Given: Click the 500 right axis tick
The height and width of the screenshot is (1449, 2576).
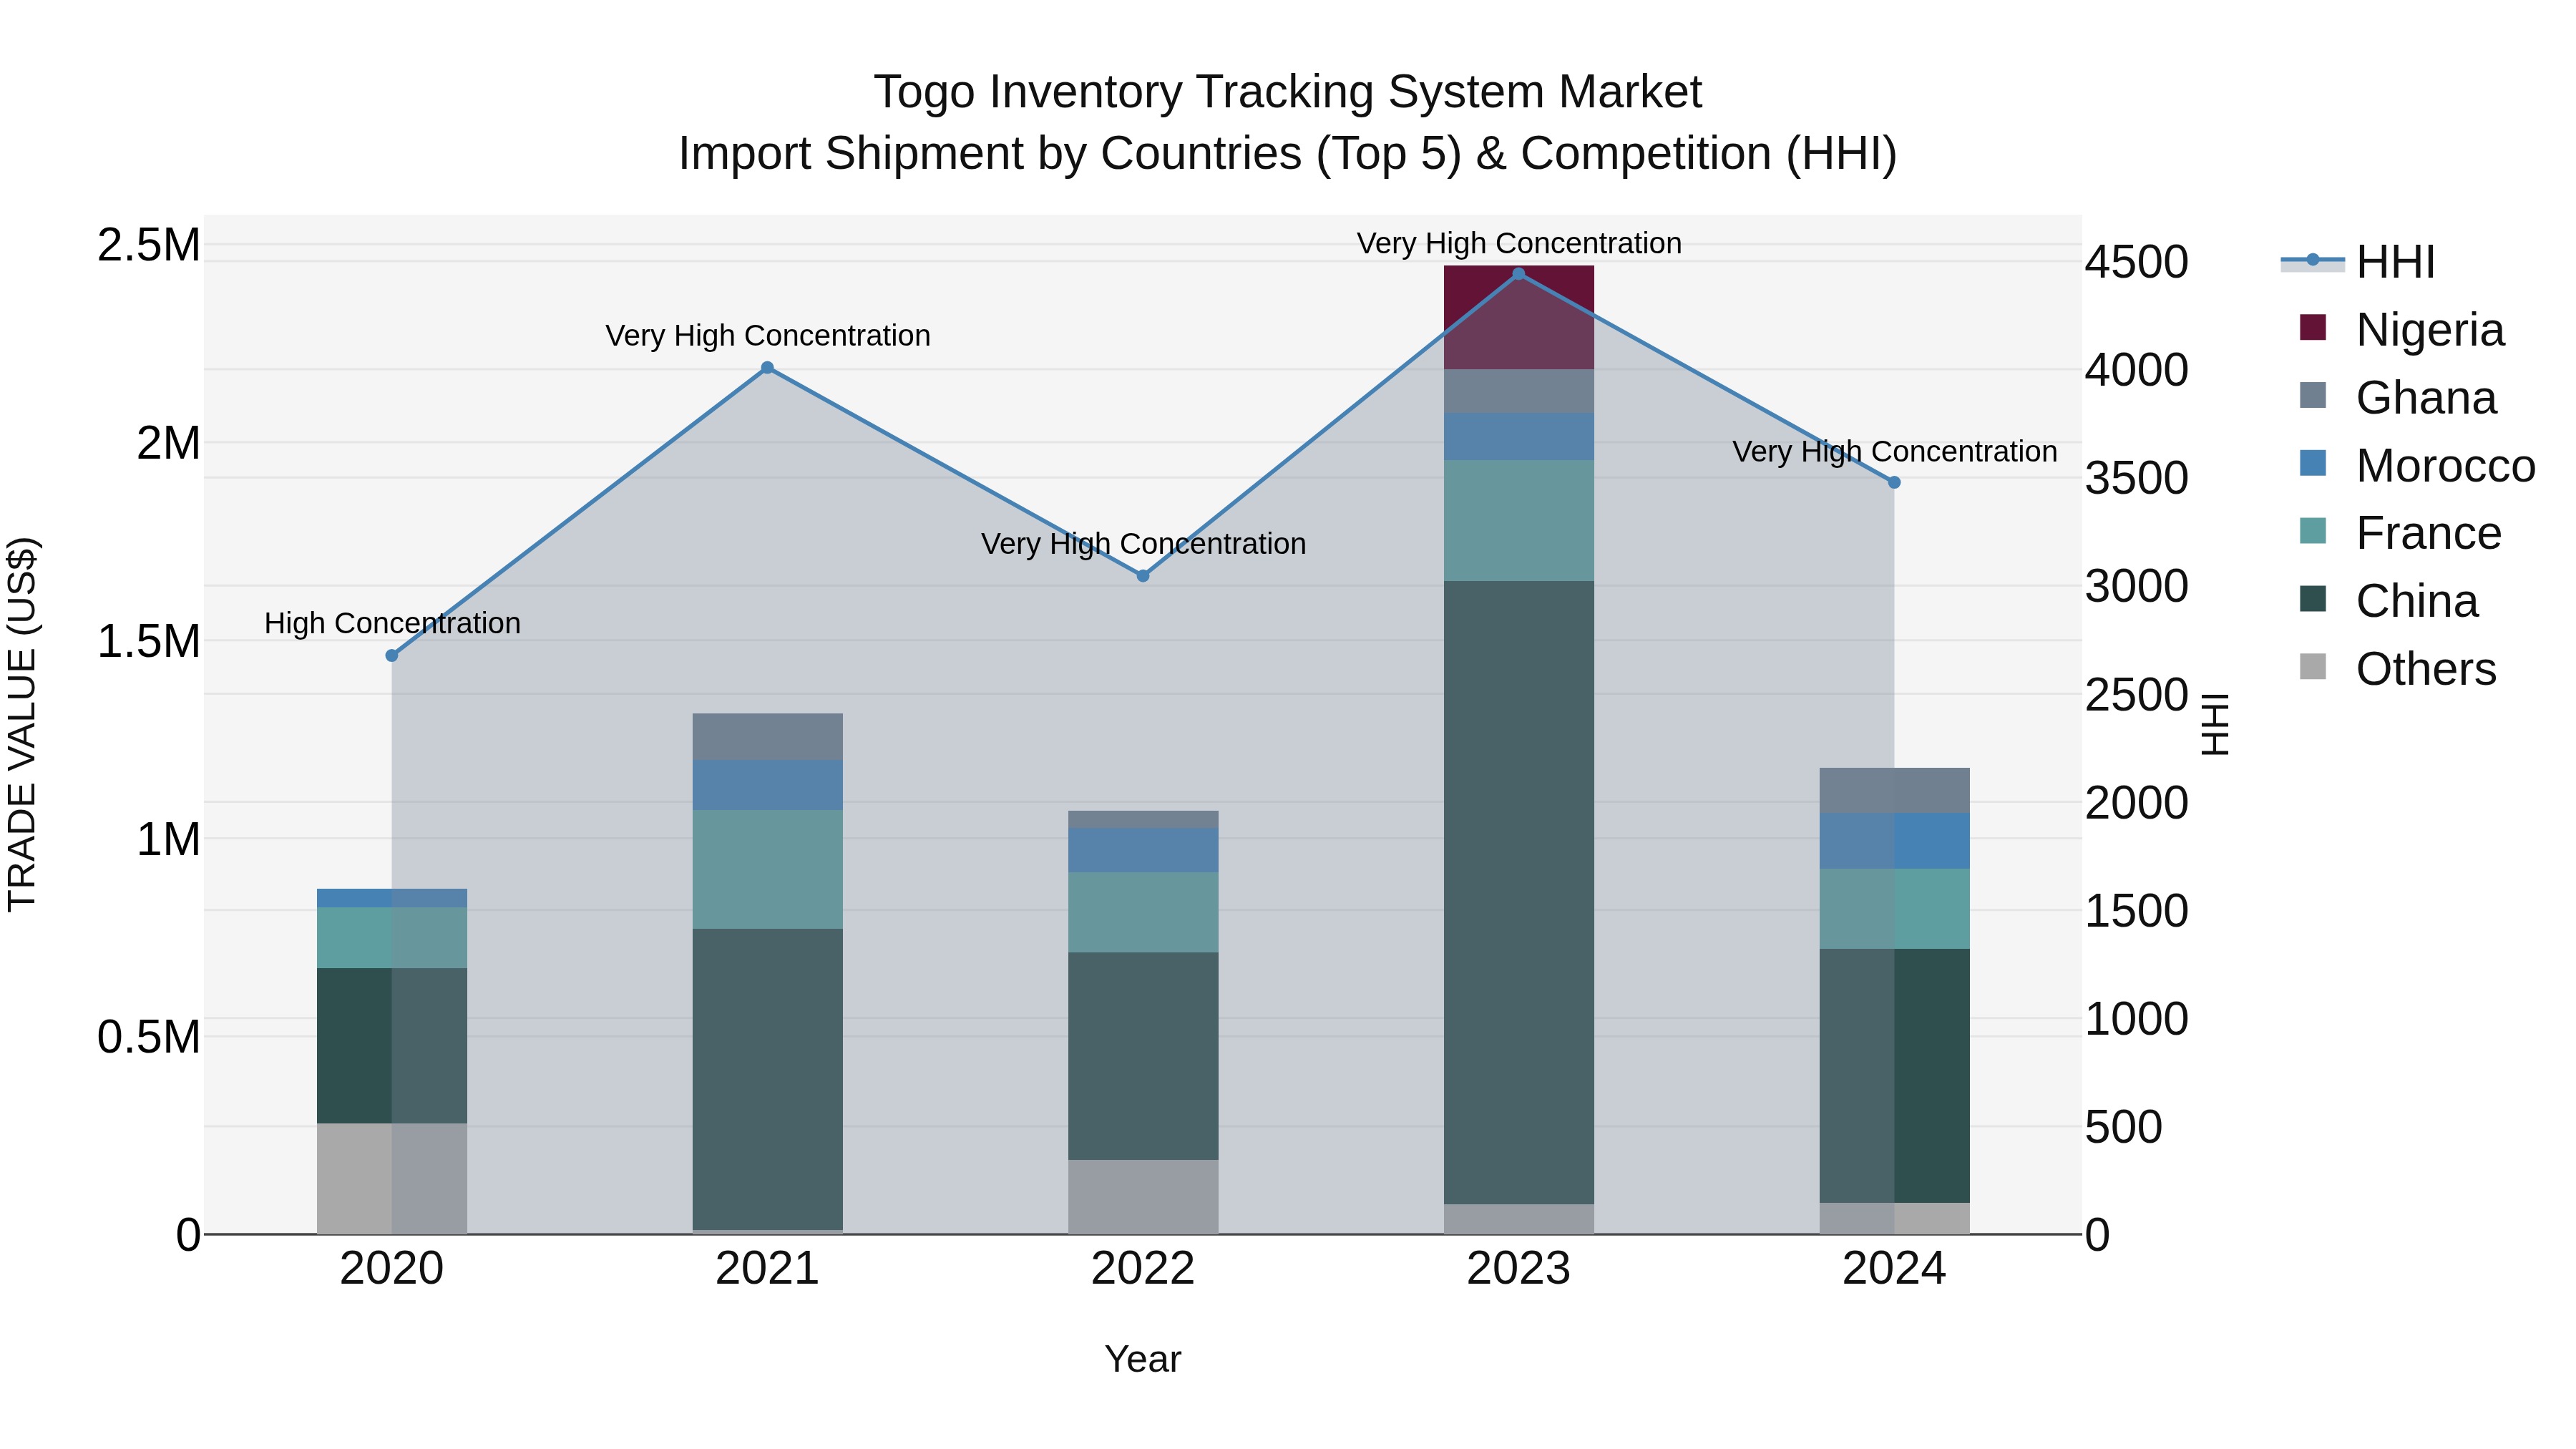Looking at the screenshot, I should tap(2124, 1127).
